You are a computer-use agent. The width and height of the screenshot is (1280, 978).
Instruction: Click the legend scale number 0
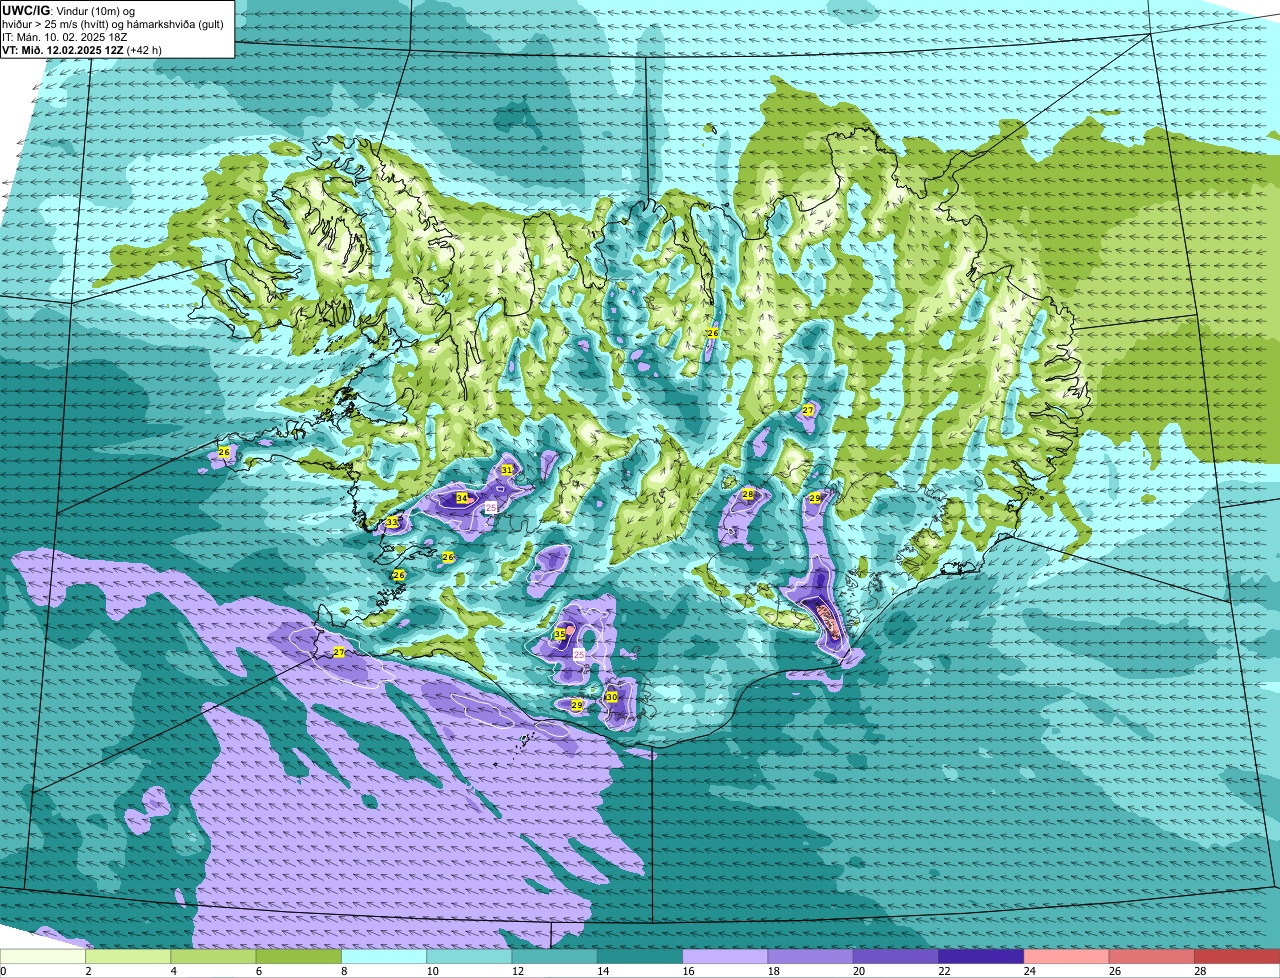[4, 971]
